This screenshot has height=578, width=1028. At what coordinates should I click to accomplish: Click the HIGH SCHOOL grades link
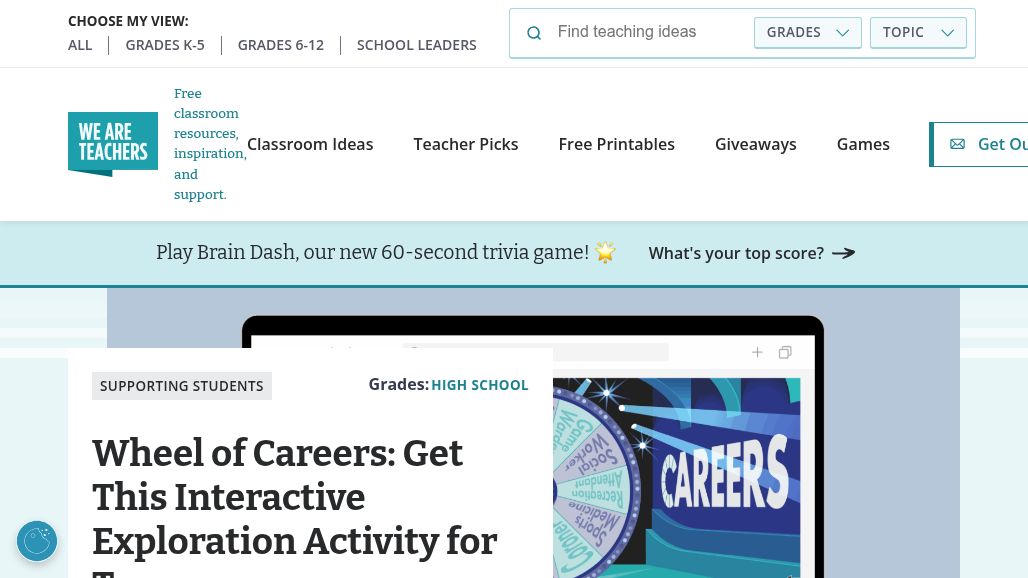tap(480, 385)
